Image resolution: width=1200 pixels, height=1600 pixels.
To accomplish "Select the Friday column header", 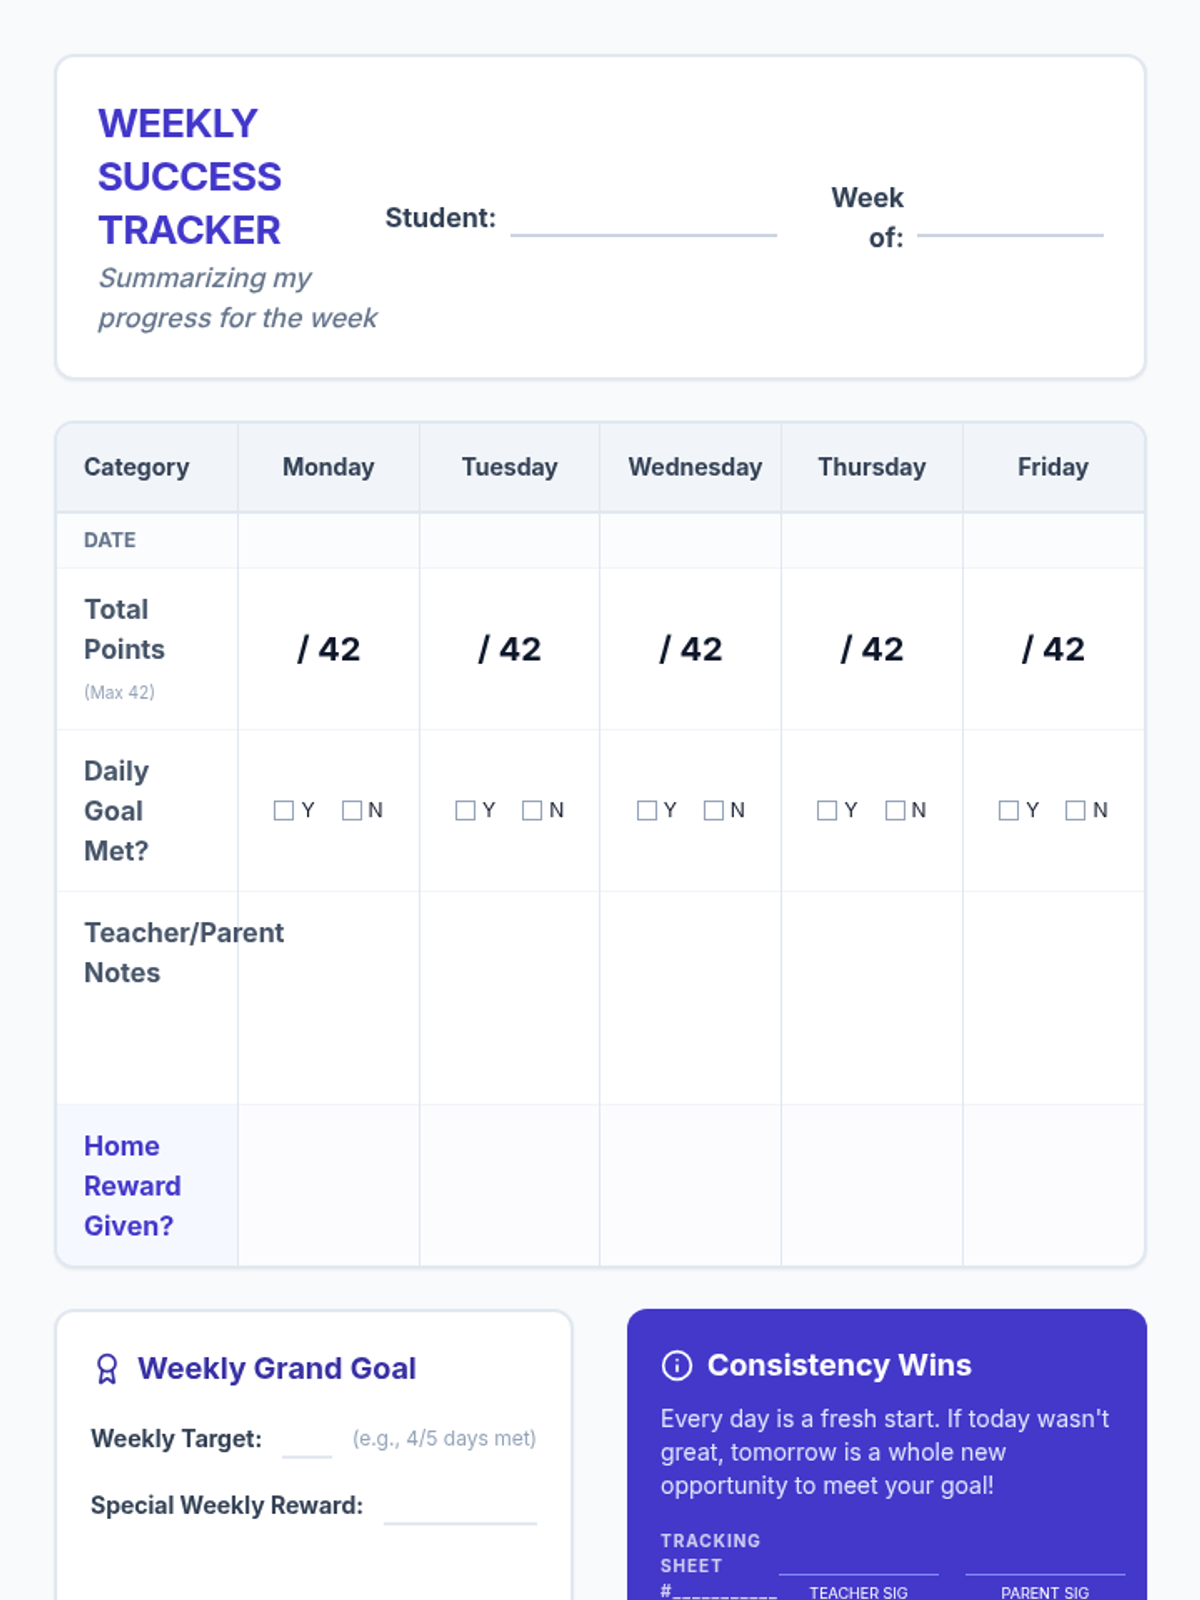I will pos(1054,467).
